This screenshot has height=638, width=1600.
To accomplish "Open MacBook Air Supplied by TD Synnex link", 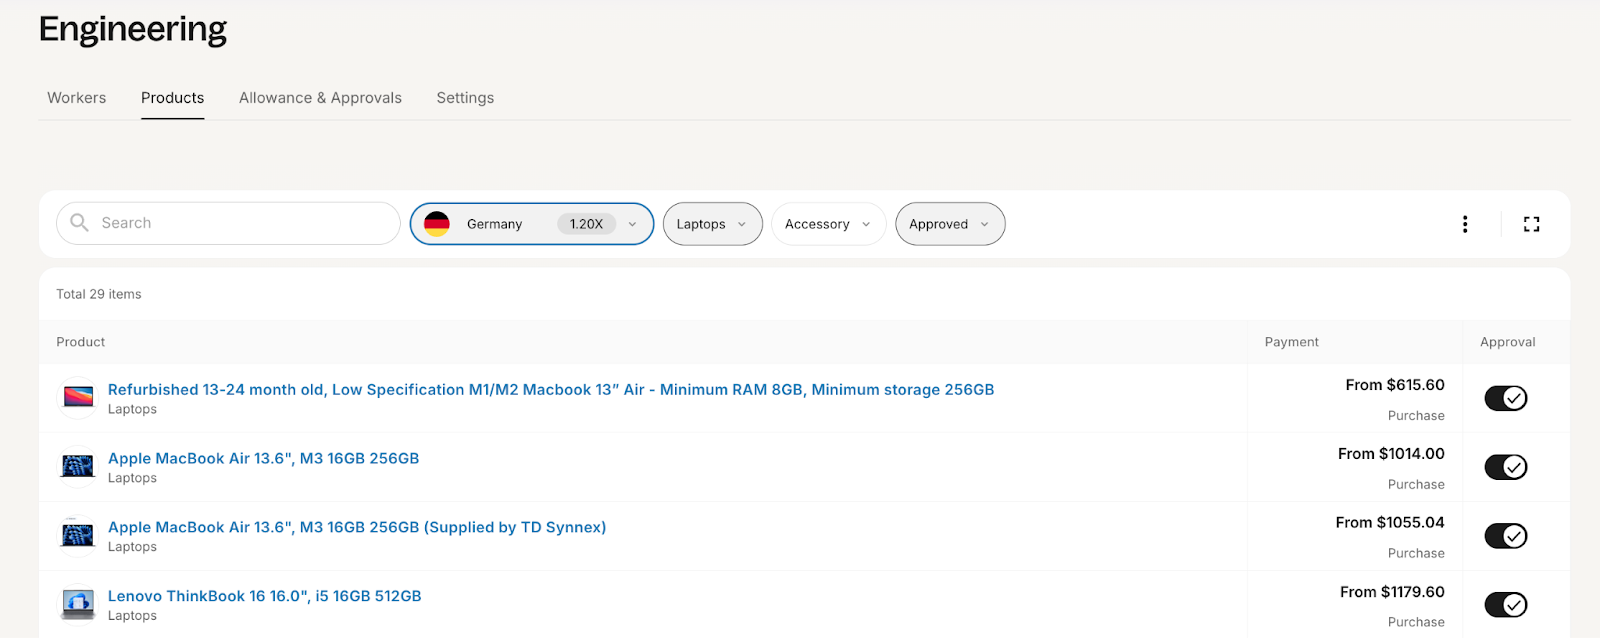I will [x=357, y=527].
